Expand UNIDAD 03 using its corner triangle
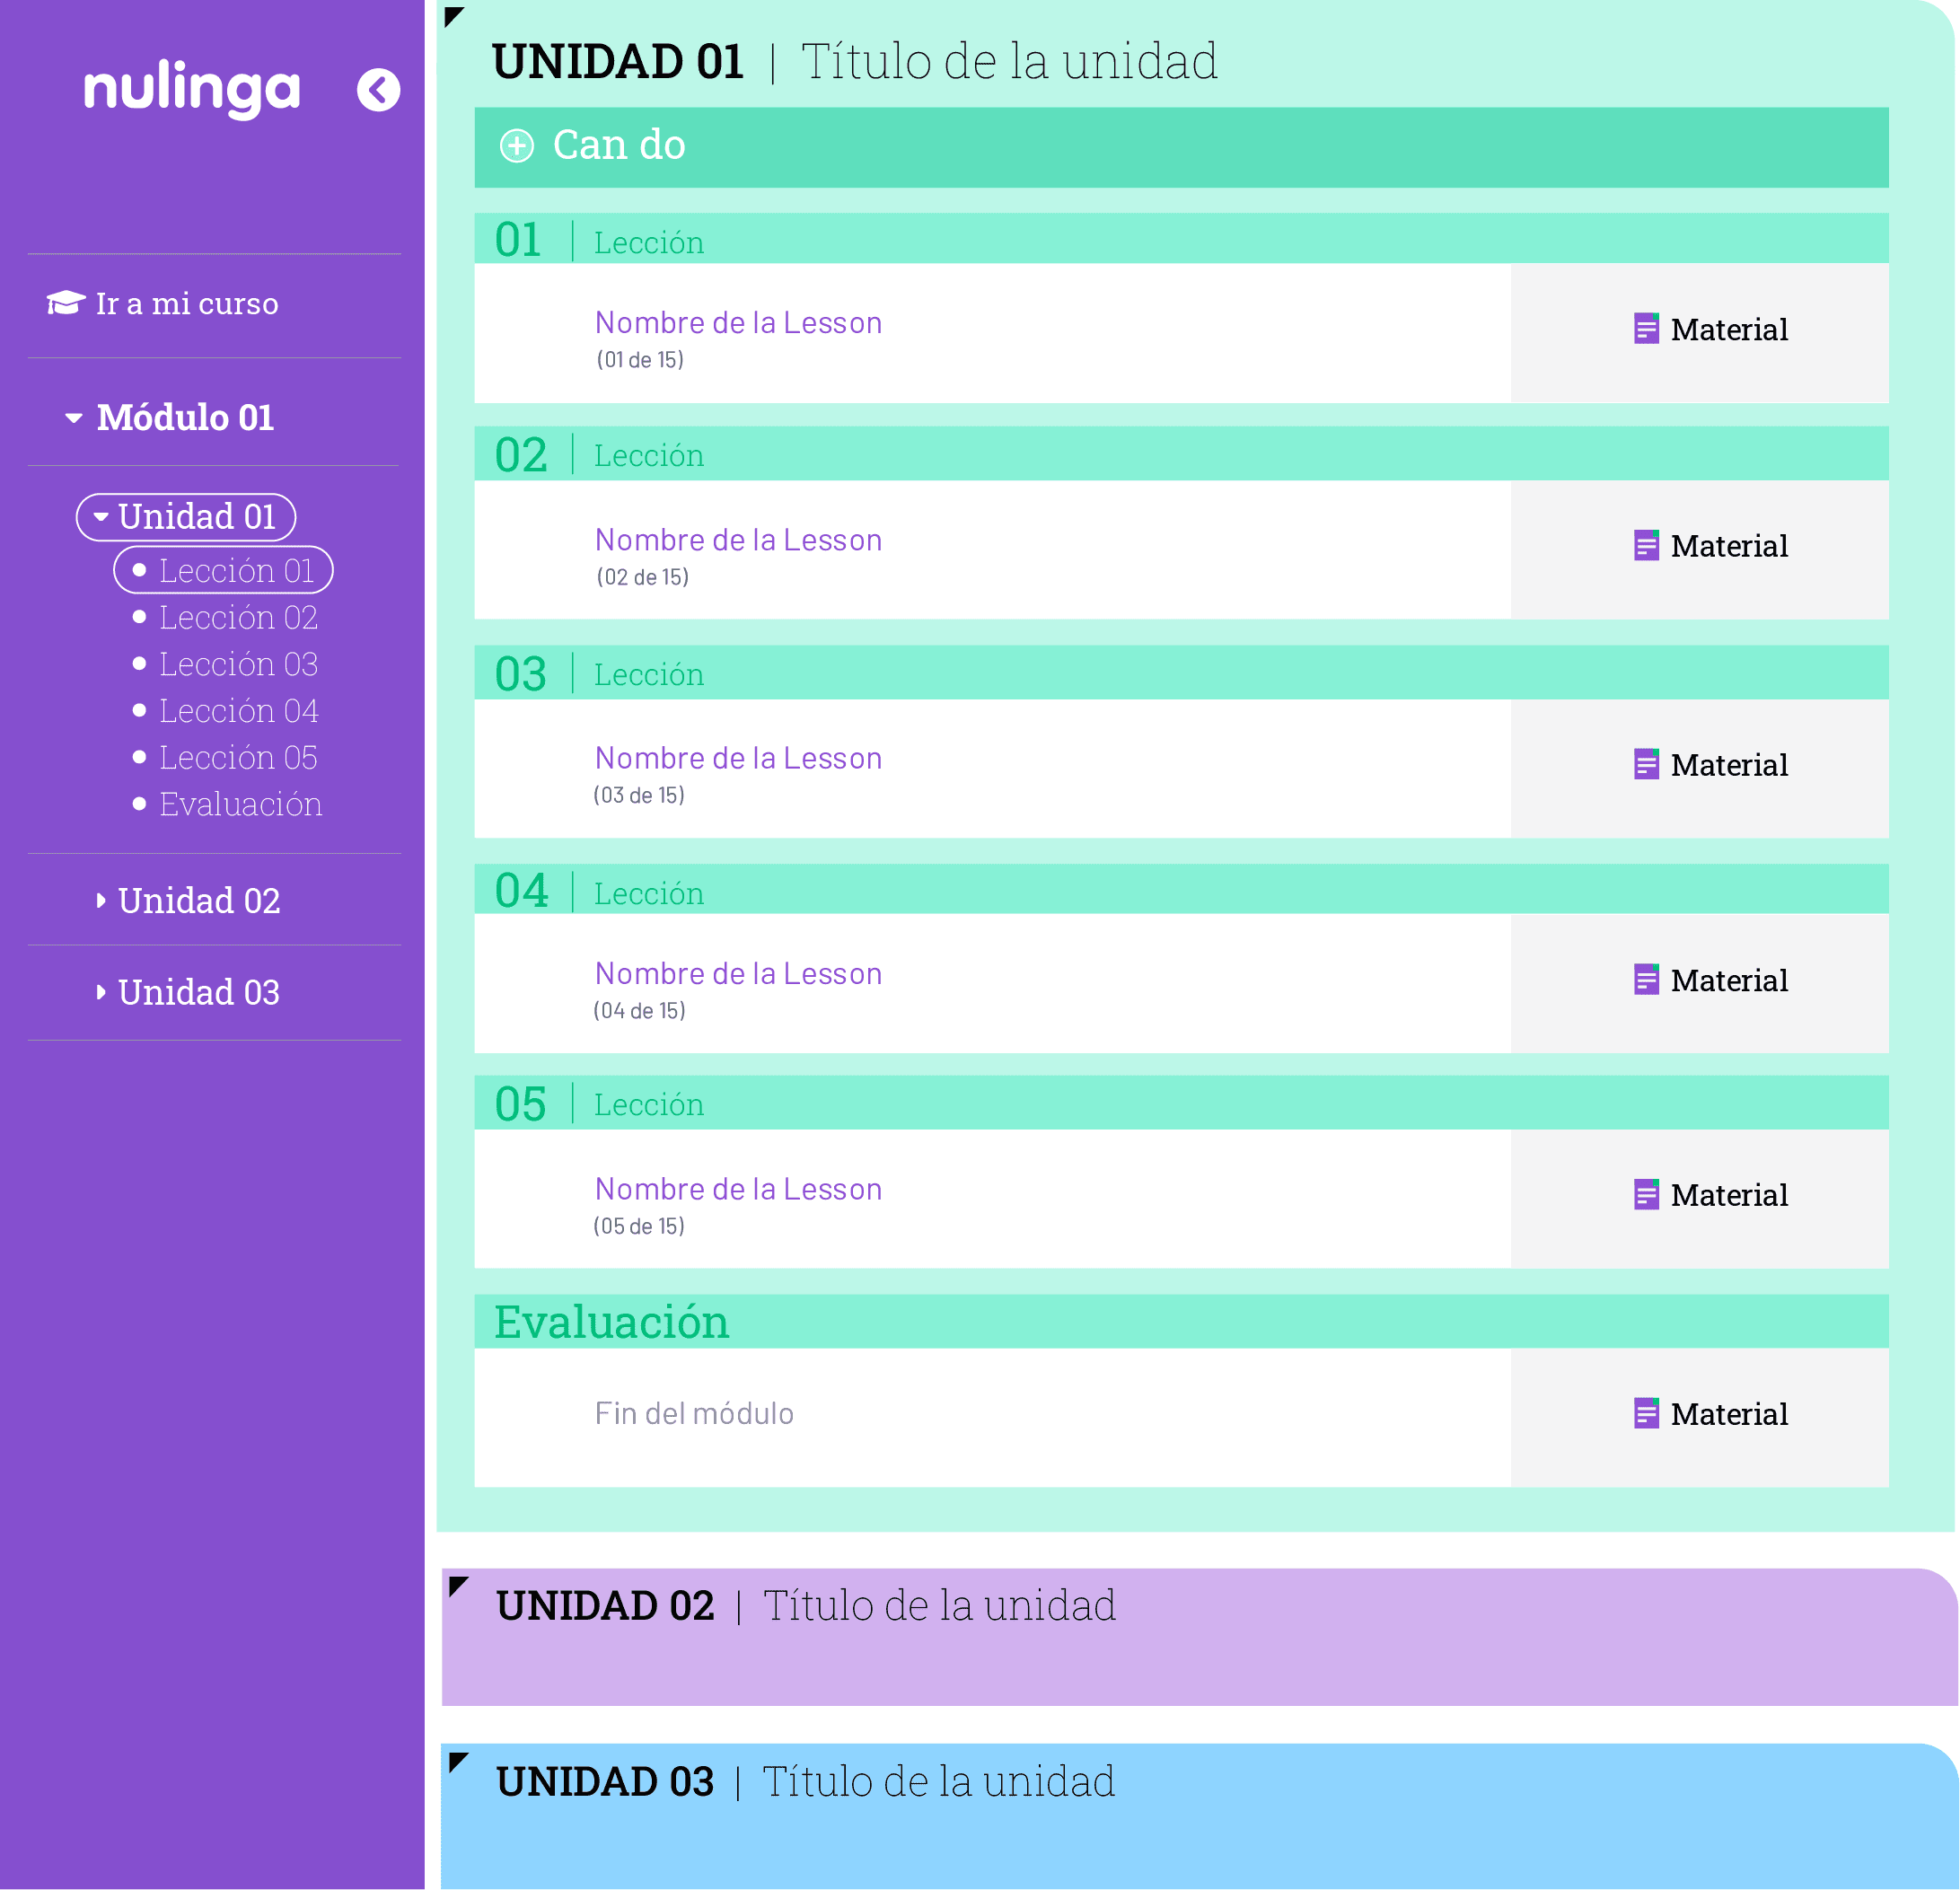Image resolution: width=1960 pixels, height=1890 pixels. pos(458,1762)
